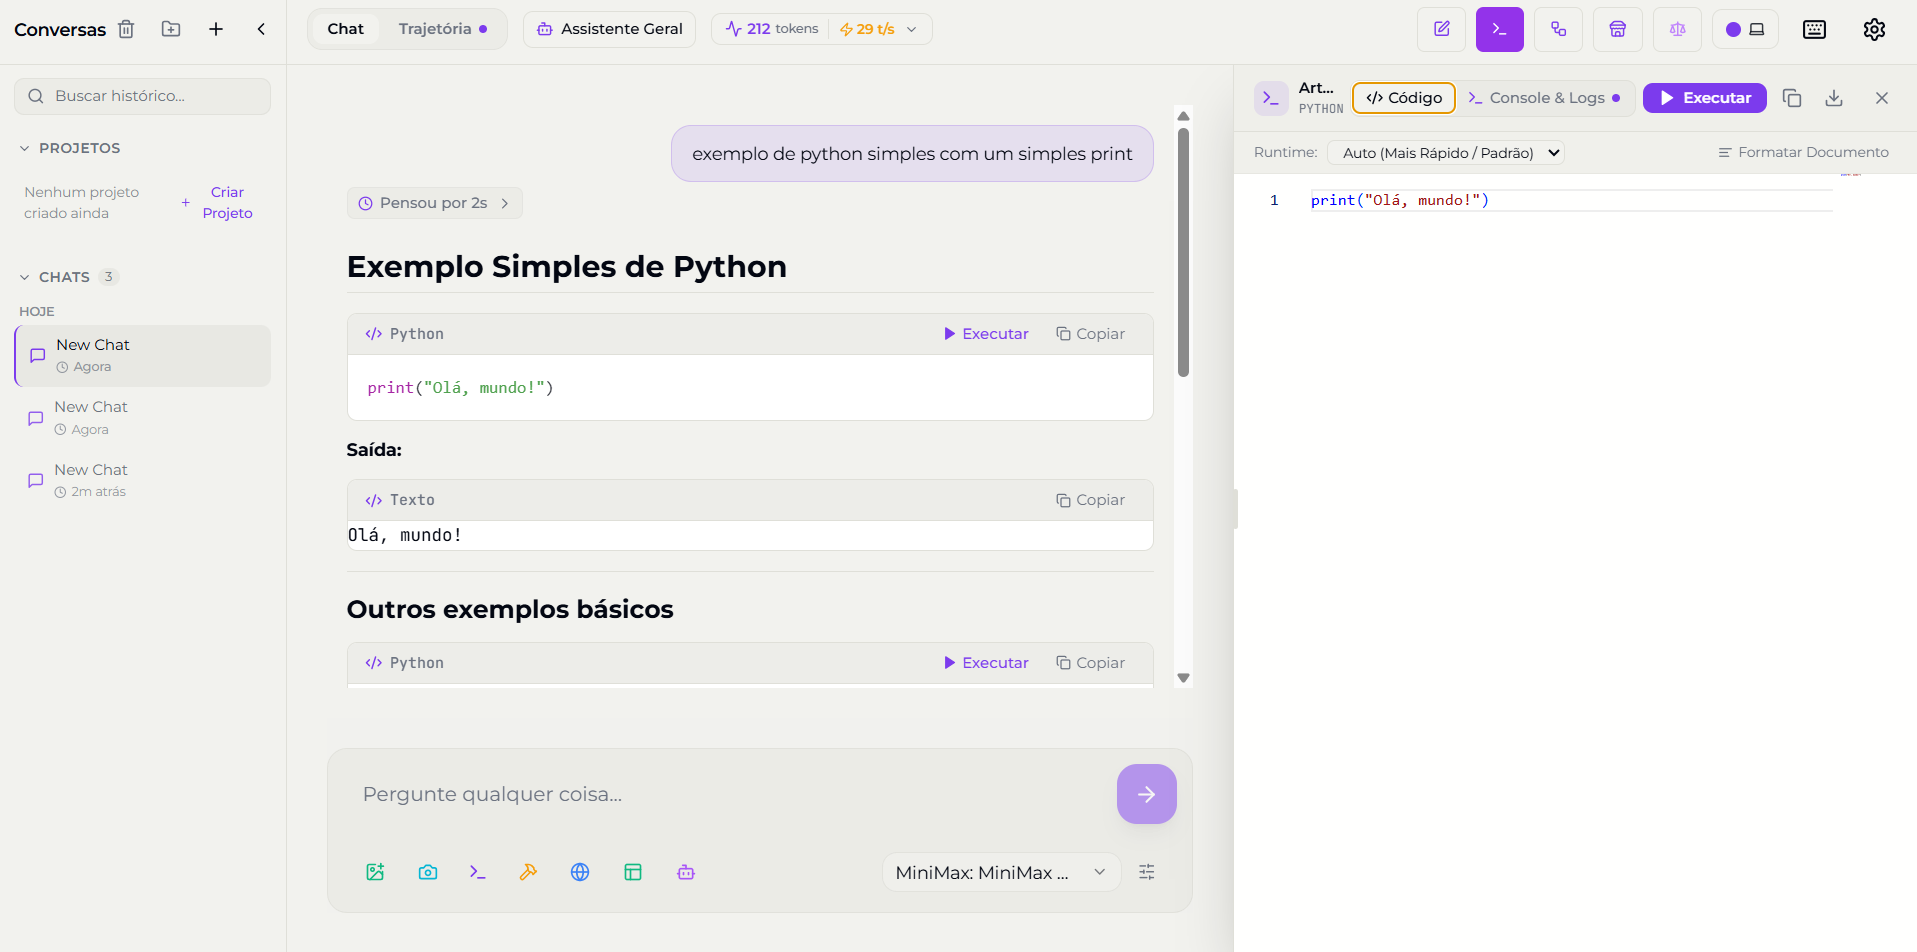
Task: Copy artifact code with the copy icon
Action: (1792, 98)
